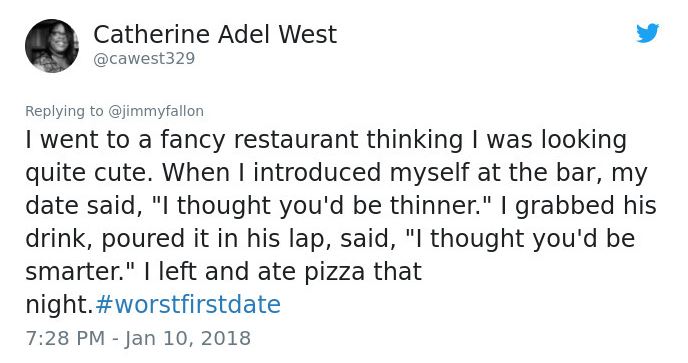The height and width of the screenshot is (363, 688).
Task: Click the Jan 10, 2018 date
Action: pyautogui.click(x=188, y=338)
